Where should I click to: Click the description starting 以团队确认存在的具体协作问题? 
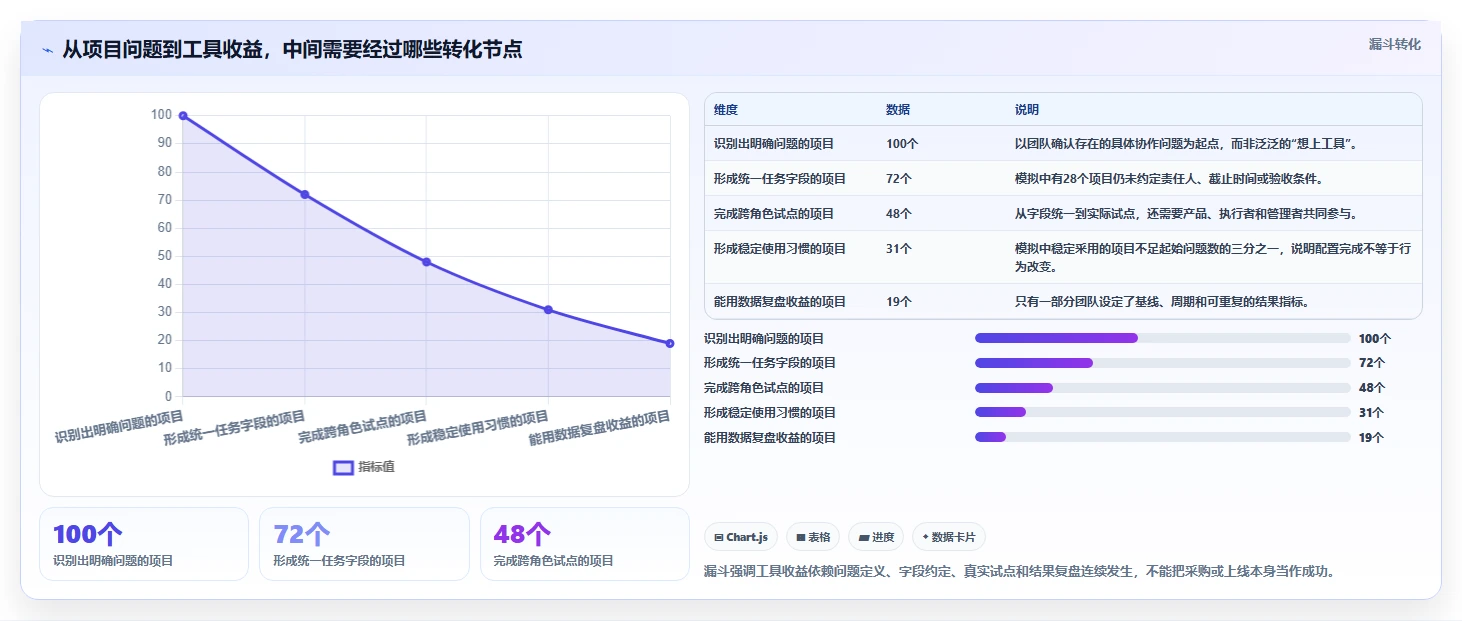(1185, 144)
